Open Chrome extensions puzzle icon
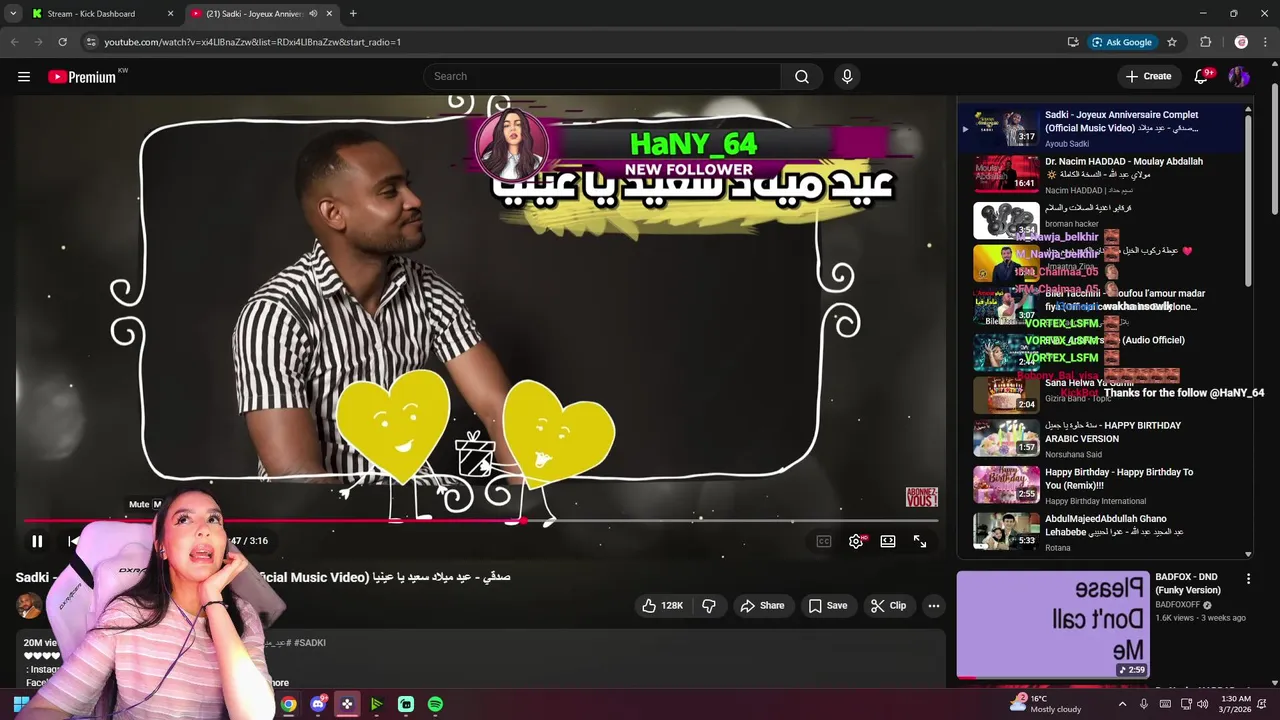 [x=1206, y=42]
